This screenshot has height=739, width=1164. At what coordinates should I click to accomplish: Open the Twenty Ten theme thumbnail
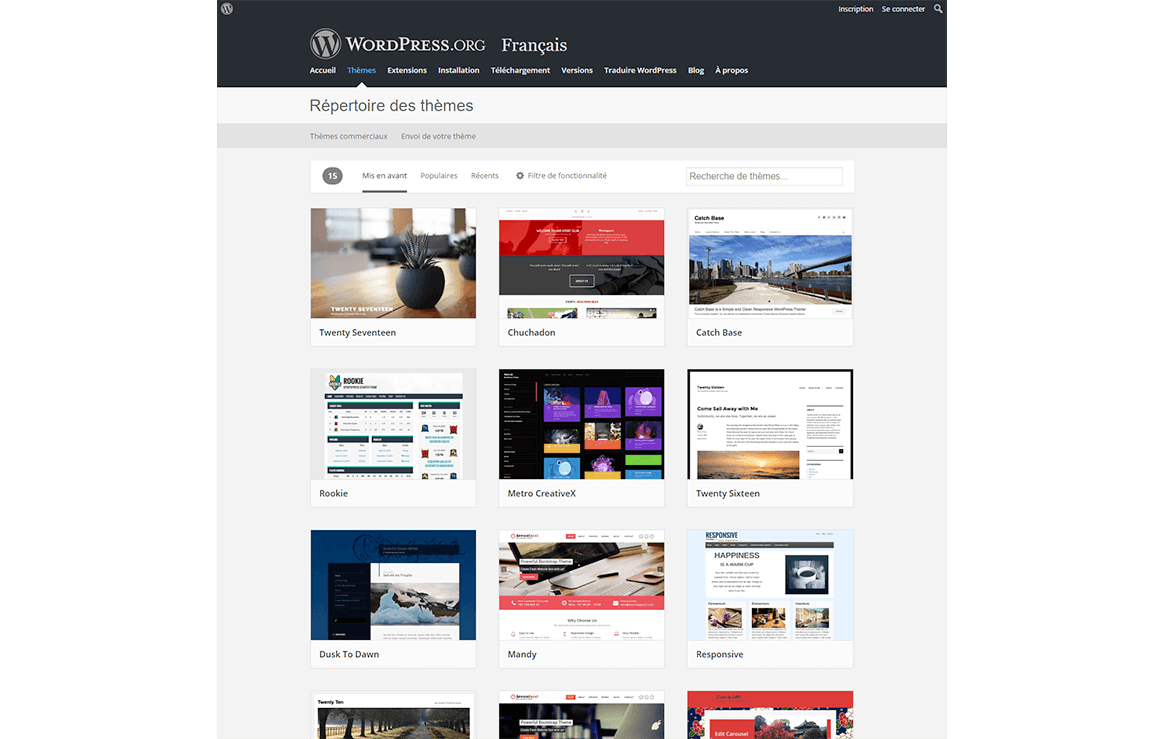coord(393,715)
